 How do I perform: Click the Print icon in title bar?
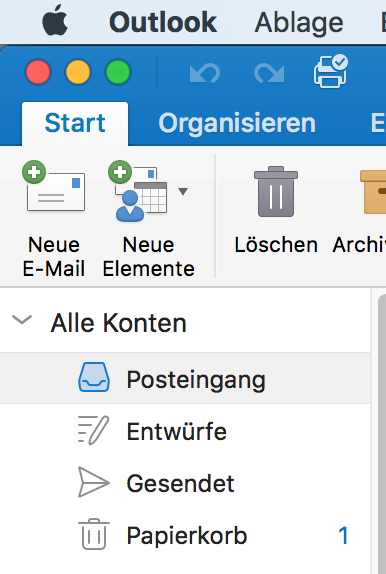pyautogui.click(x=331, y=71)
